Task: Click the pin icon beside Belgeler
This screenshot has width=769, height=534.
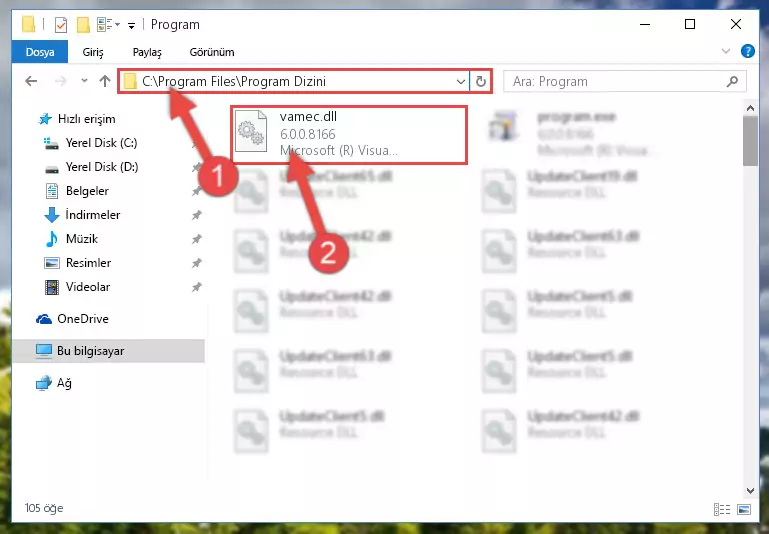Action: click(x=197, y=191)
